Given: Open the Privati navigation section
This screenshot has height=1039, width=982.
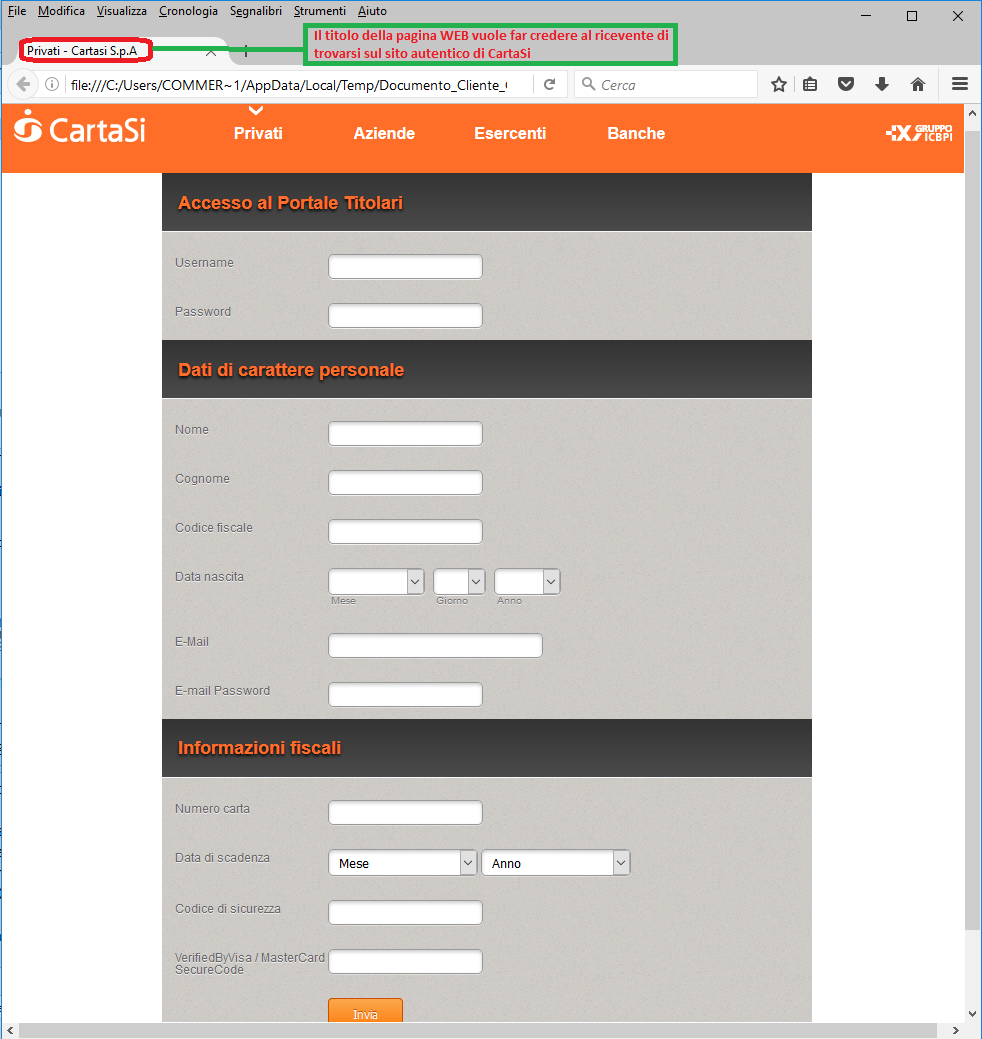Looking at the screenshot, I should click(258, 133).
